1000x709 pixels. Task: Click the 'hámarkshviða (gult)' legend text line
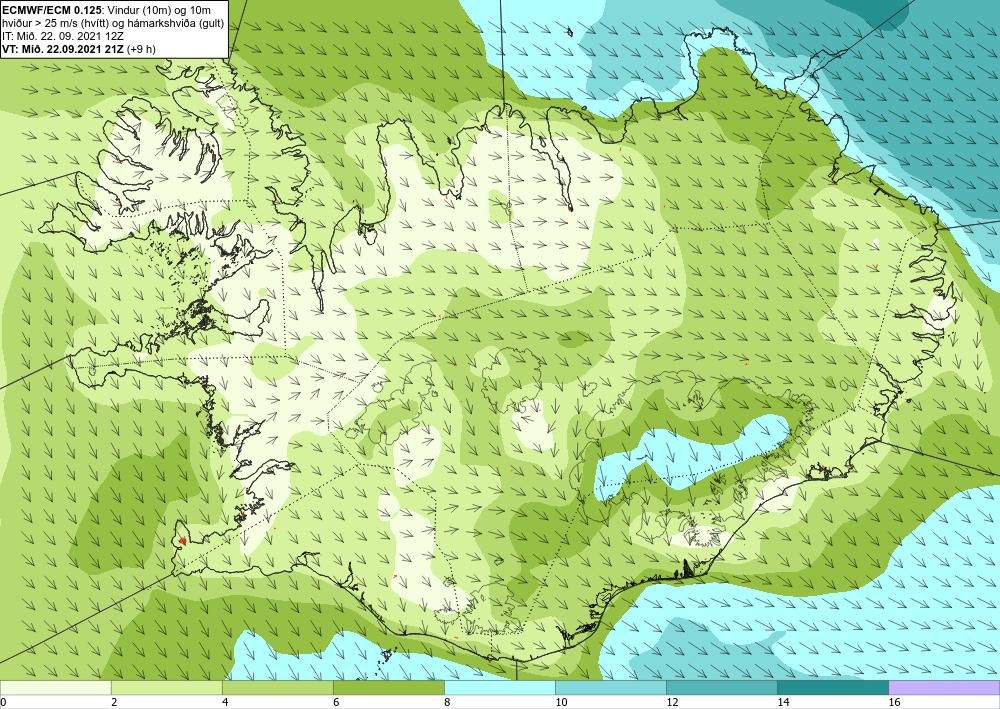pyautogui.click(x=114, y=23)
